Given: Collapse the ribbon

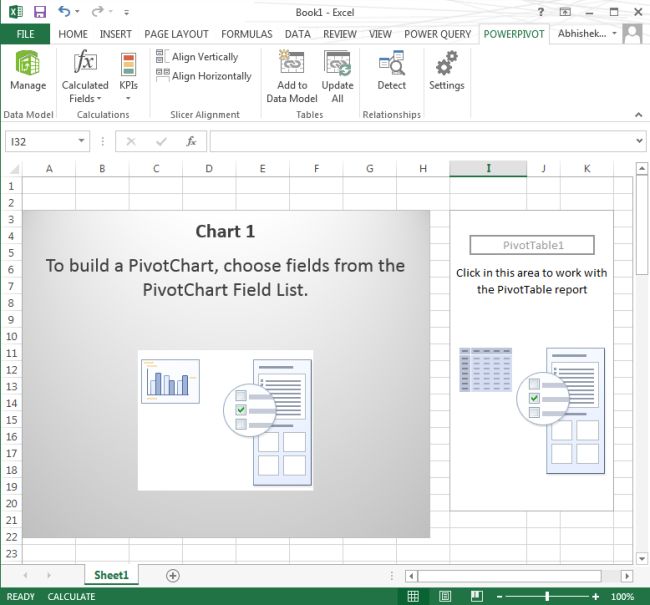Looking at the screenshot, I should pos(638,114).
